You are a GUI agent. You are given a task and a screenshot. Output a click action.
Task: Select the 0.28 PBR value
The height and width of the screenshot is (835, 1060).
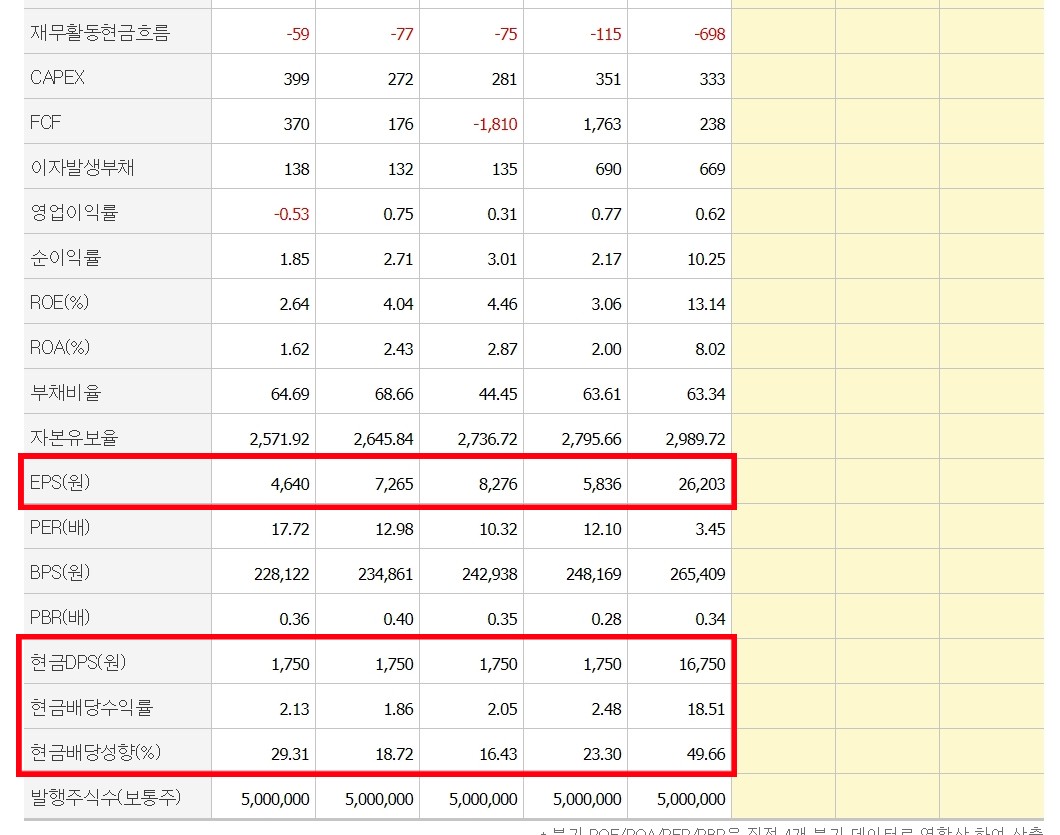pyautogui.click(x=606, y=619)
